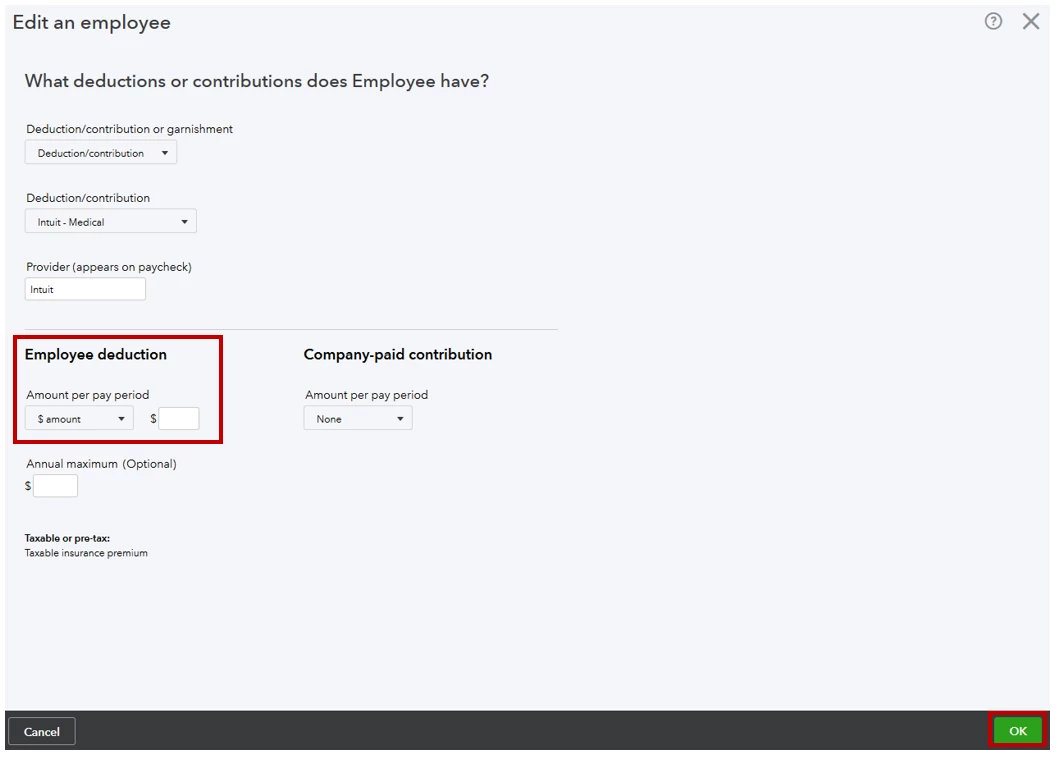1059x758 pixels.
Task: Click the Employee deduction heading
Action: pyautogui.click(x=96, y=355)
